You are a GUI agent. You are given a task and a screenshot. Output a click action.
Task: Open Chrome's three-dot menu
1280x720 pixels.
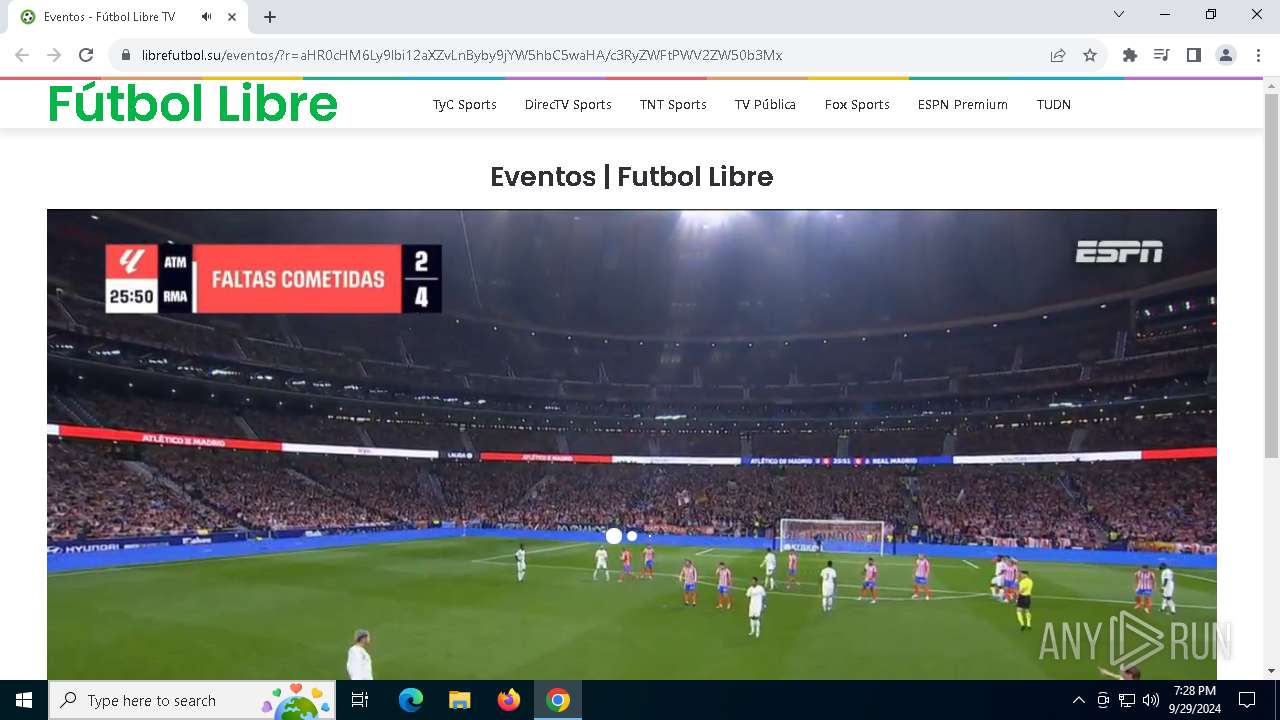[x=1258, y=55]
